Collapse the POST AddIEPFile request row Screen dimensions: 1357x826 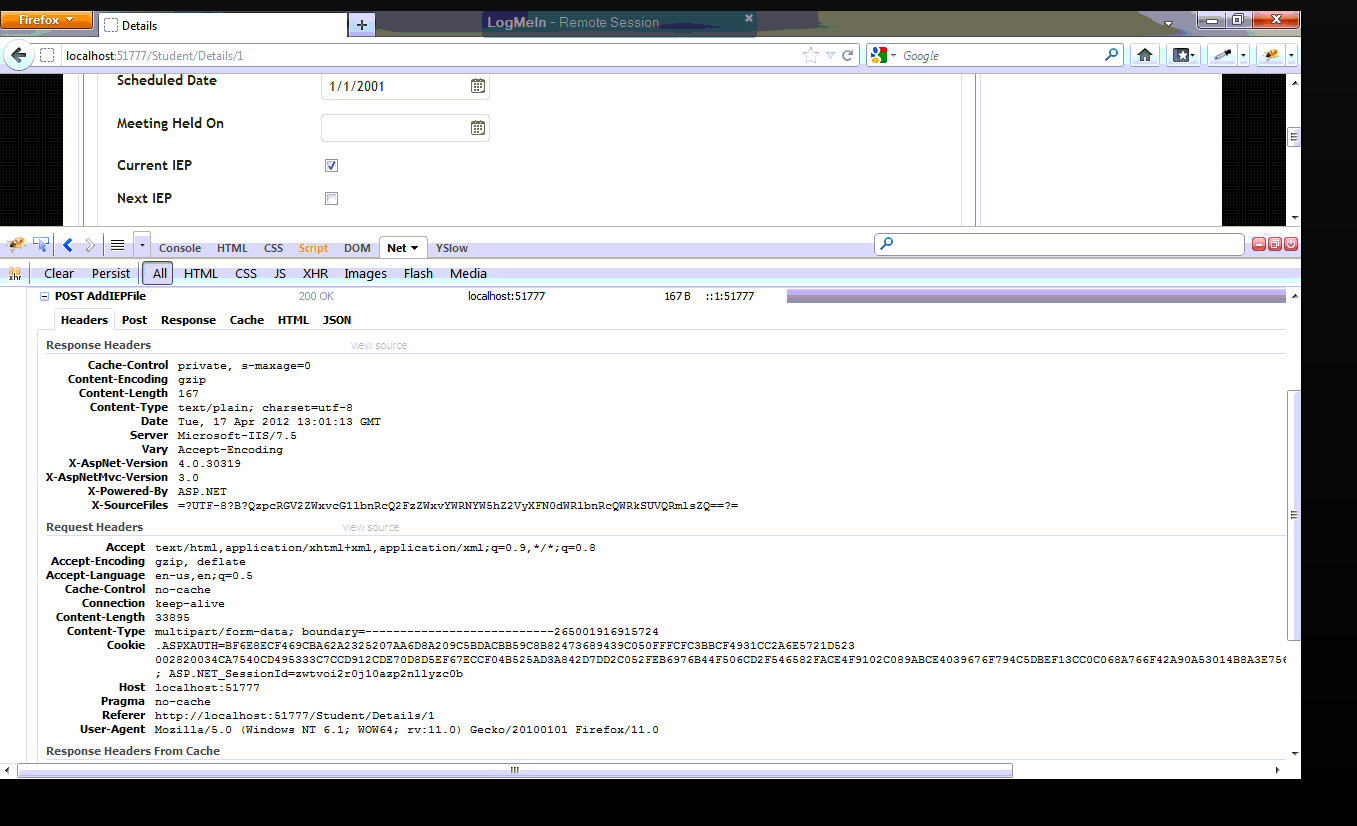tap(44, 296)
